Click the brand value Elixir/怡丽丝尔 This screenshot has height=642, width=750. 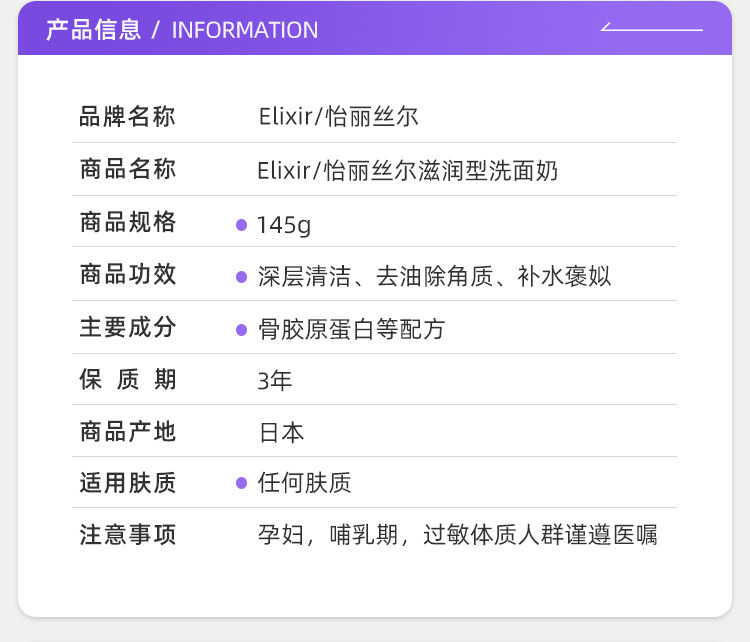[337, 117]
